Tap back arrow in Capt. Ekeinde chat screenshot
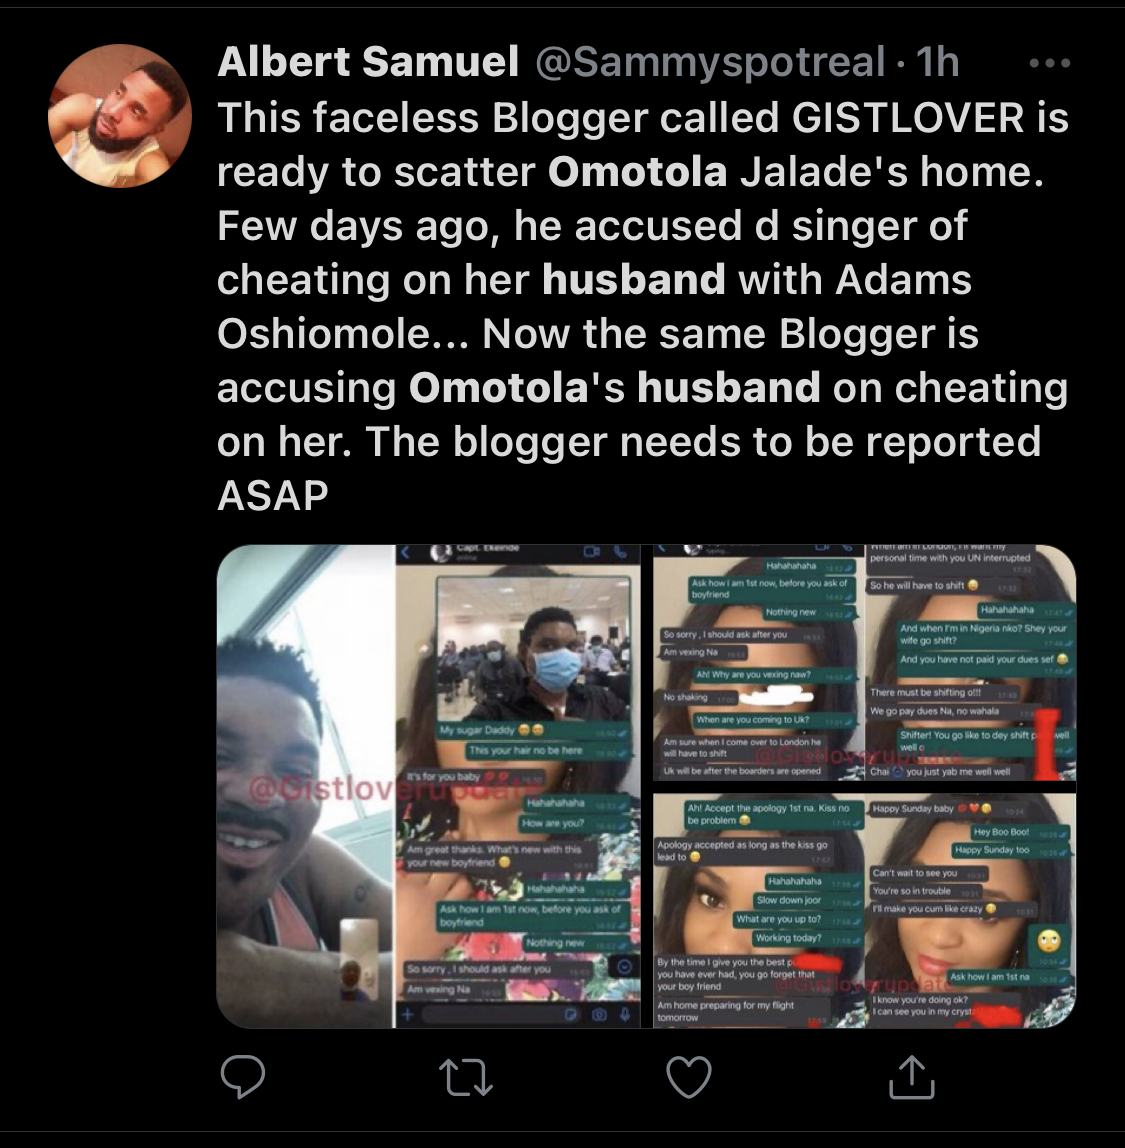The width and height of the screenshot is (1125, 1148). coord(407,553)
